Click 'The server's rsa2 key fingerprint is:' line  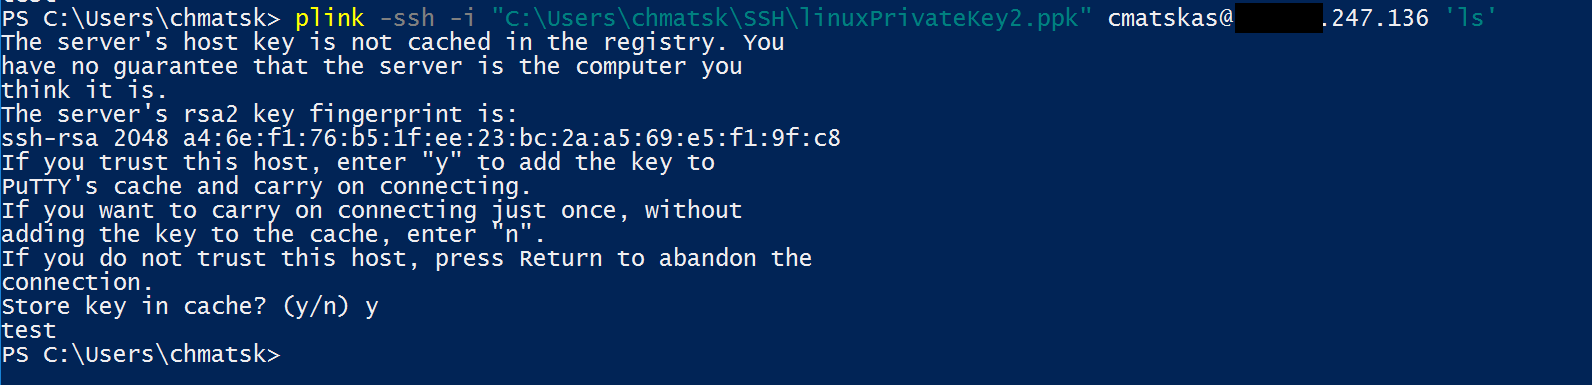click(260, 114)
